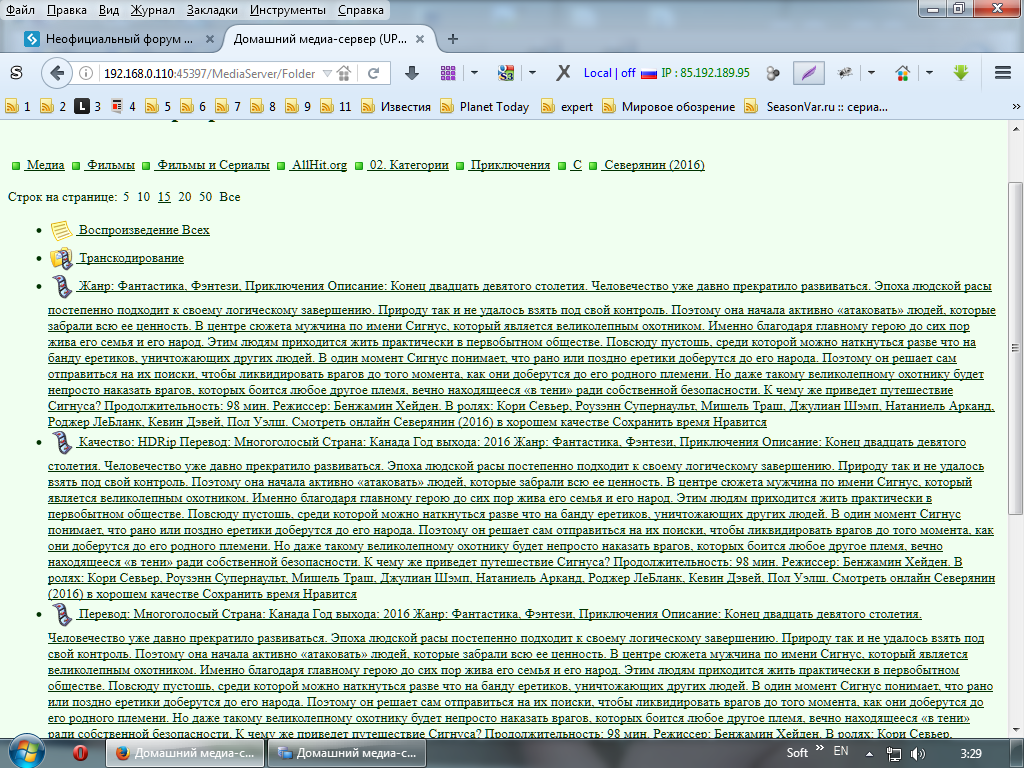Screen dimensions: 1024x768
Task: Expand the dropdown beside the colorful house icon
Action: pos(929,73)
